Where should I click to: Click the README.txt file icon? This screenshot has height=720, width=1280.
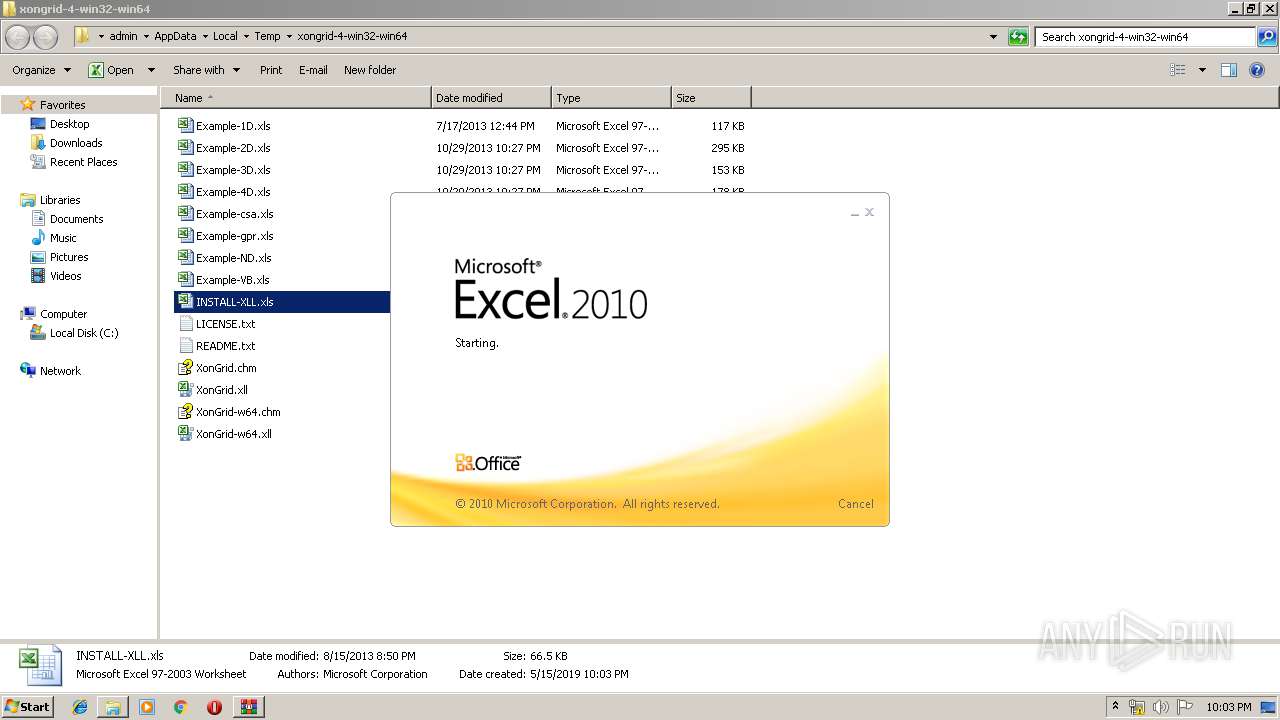pos(185,345)
